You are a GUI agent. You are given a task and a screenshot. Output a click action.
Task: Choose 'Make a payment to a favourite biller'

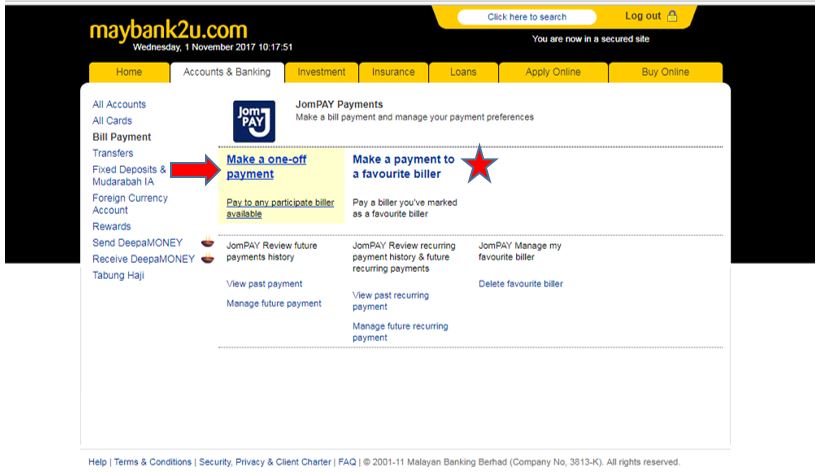coord(403,167)
